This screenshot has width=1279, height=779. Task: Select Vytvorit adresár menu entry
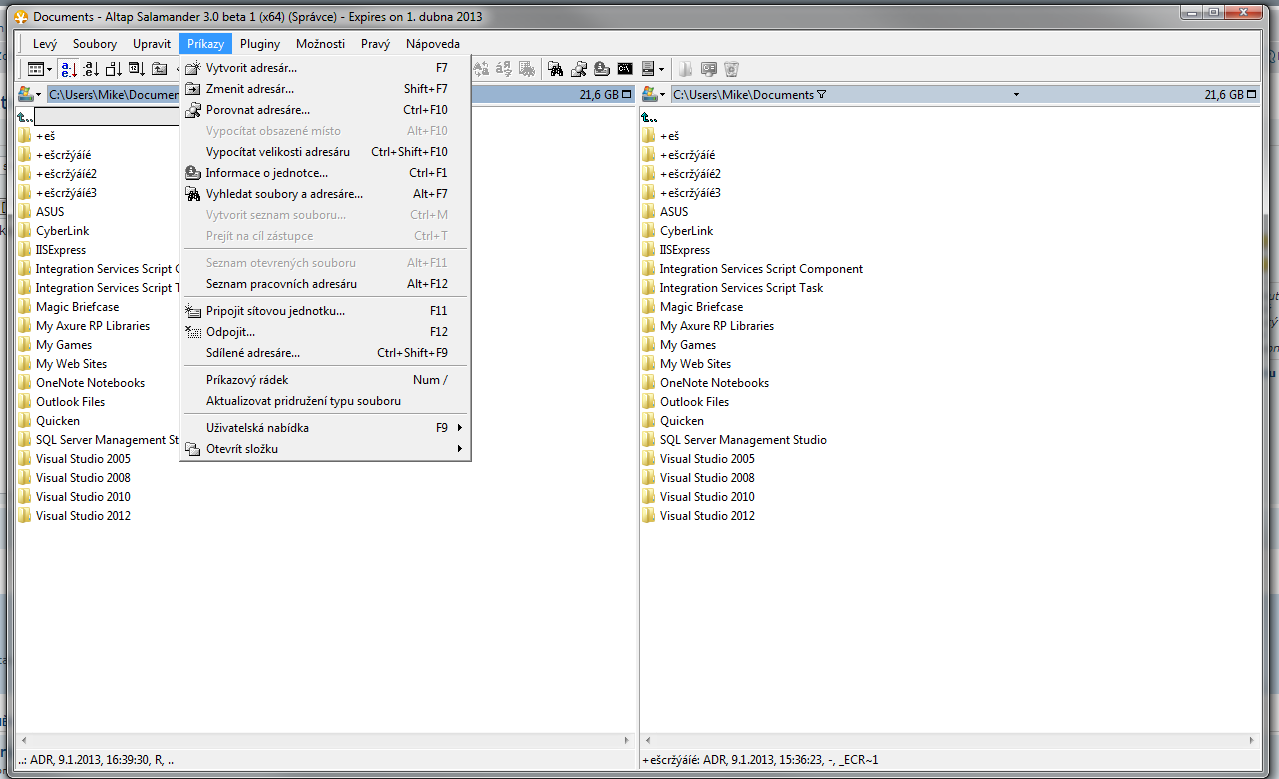point(251,68)
